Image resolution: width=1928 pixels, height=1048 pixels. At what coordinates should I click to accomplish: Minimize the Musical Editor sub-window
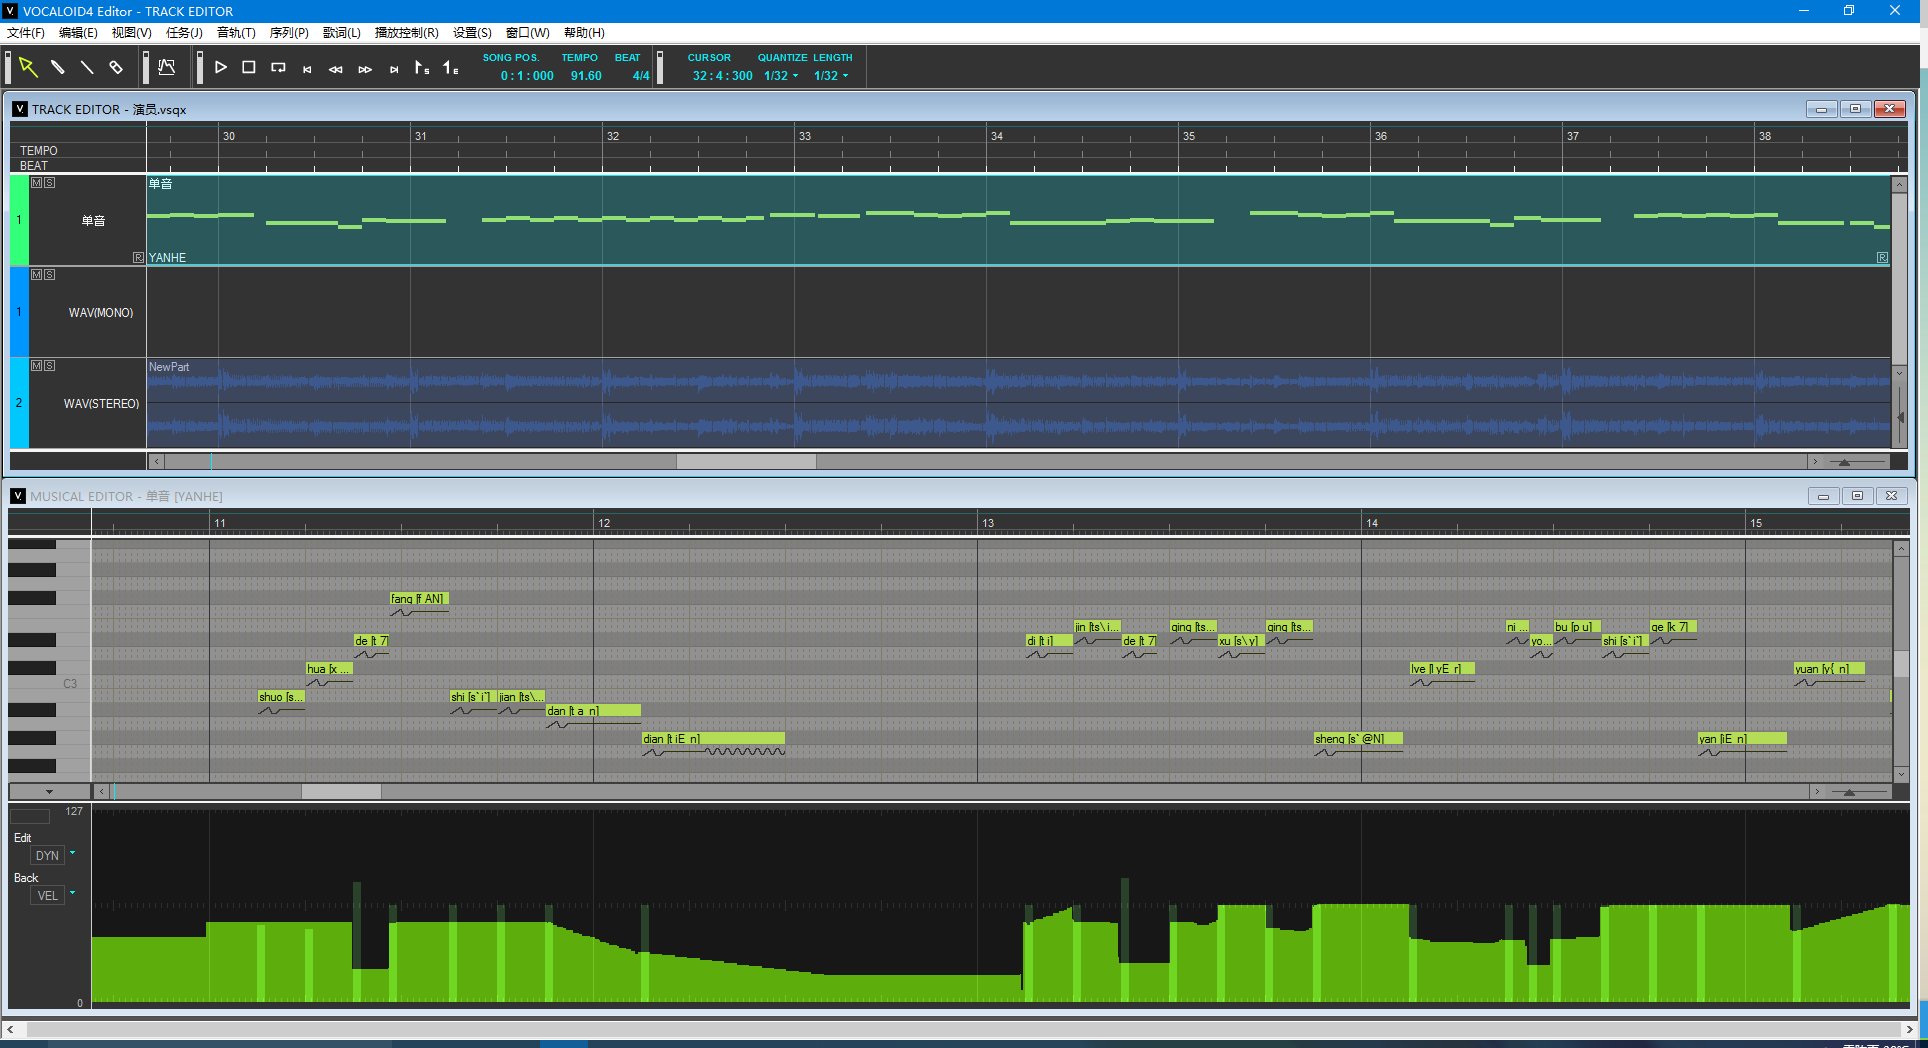pos(1823,496)
